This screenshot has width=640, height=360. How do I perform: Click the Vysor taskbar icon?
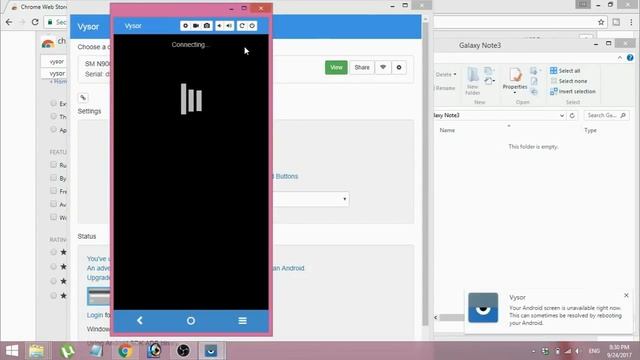point(211,351)
